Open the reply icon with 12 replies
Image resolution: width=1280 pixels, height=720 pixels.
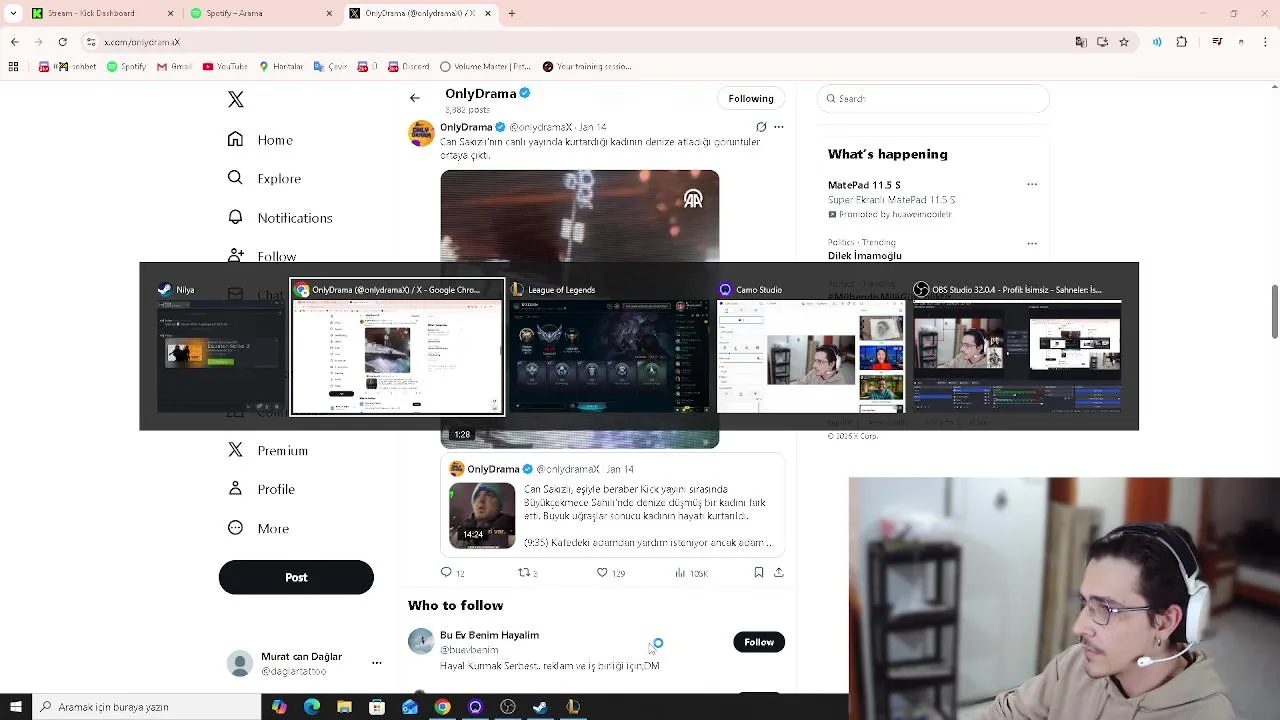point(446,572)
